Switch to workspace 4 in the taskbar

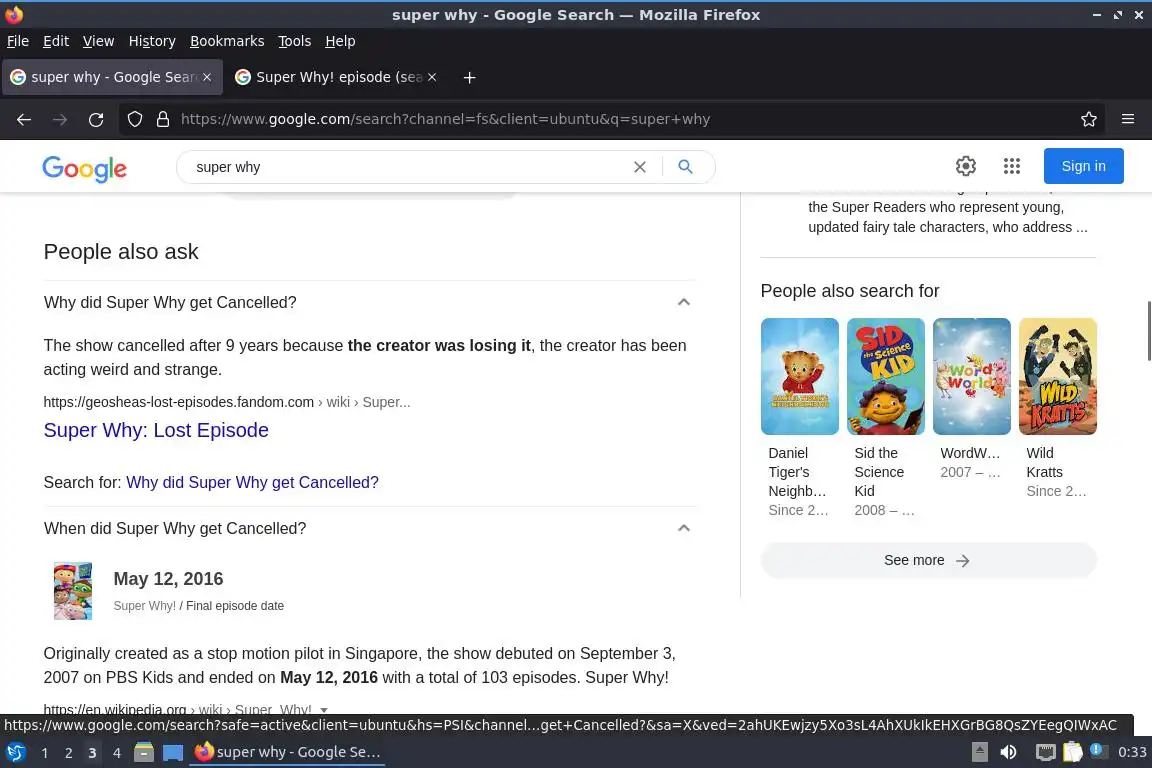click(116, 753)
